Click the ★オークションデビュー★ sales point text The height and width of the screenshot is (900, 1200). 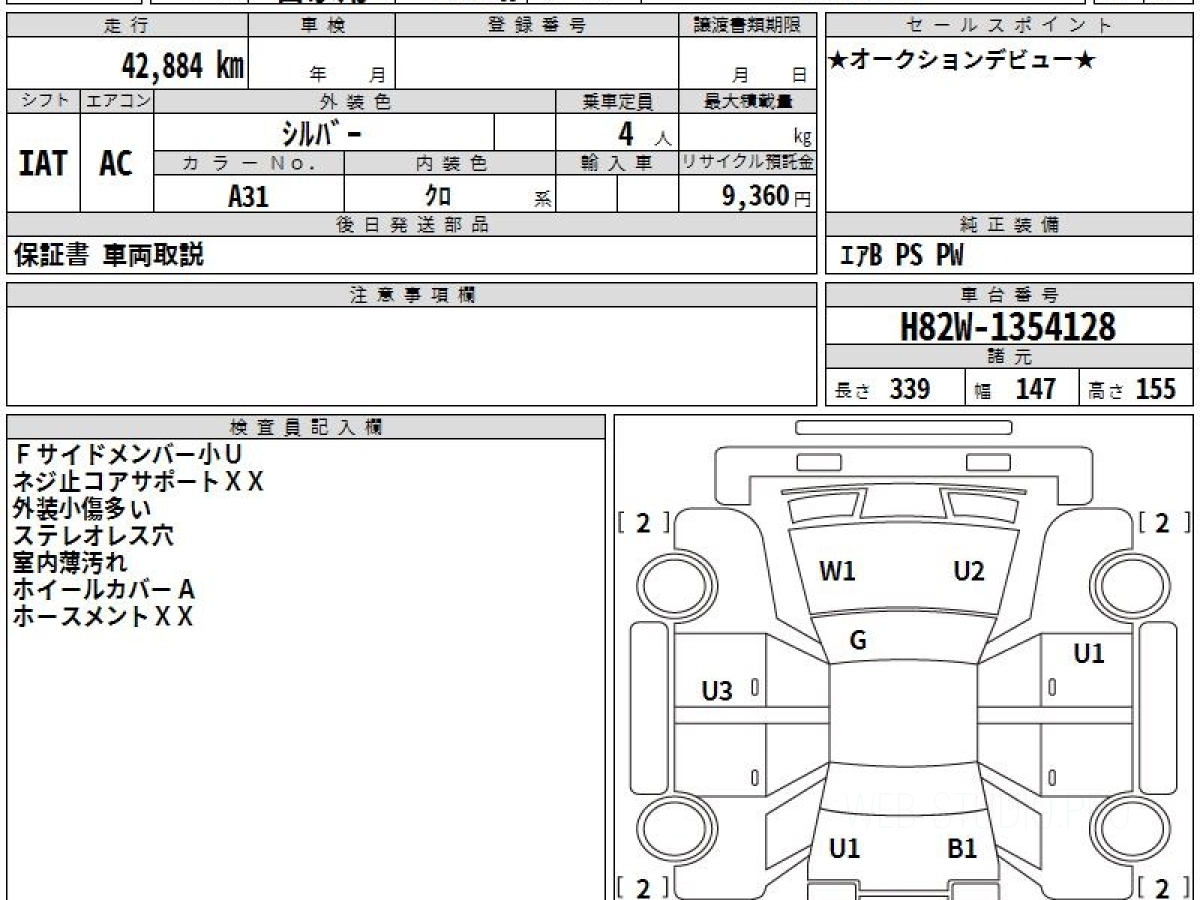click(x=961, y=61)
